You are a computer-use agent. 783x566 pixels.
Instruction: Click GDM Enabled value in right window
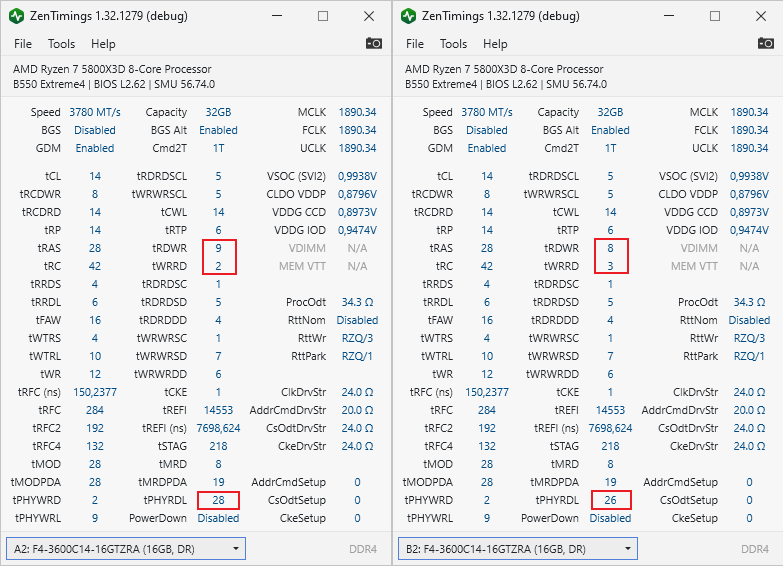pyautogui.click(x=487, y=148)
